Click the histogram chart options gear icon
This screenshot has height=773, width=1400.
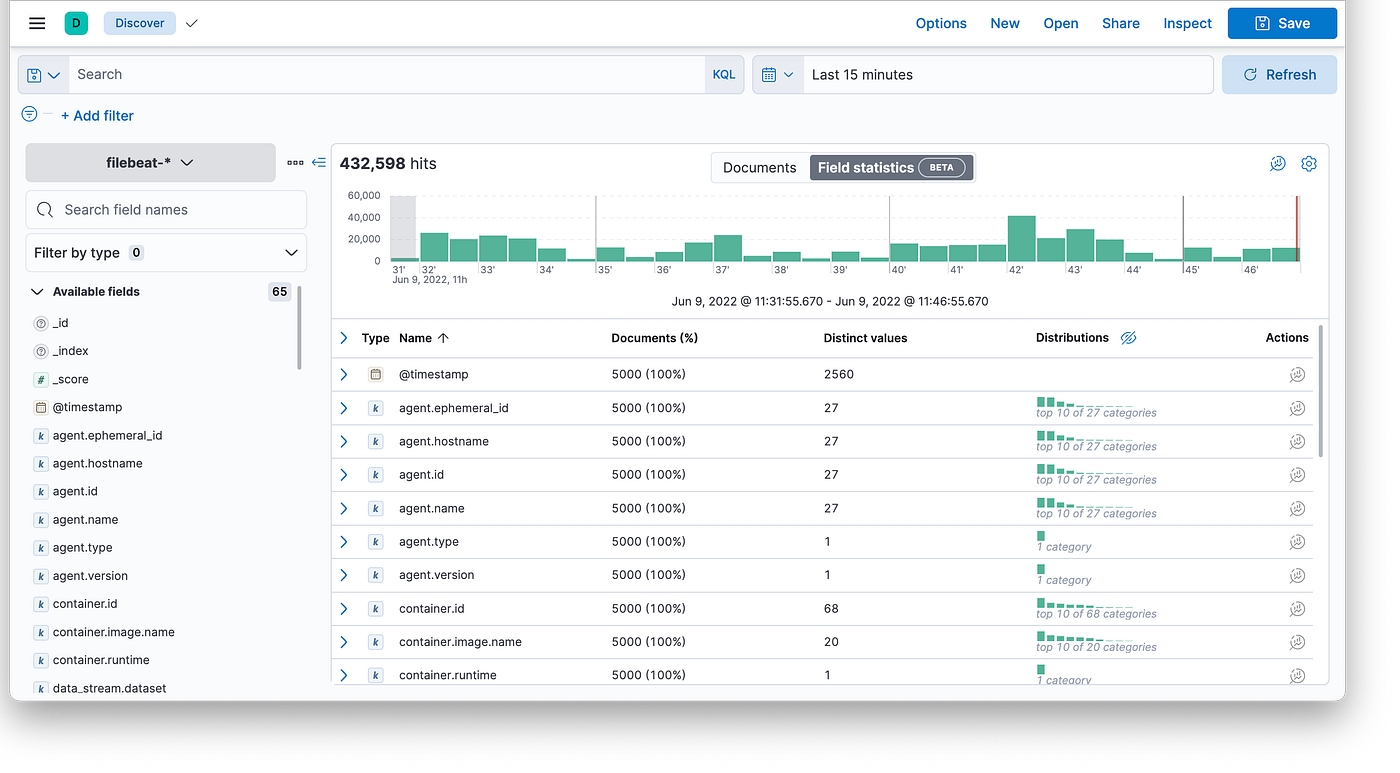(x=1308, y=164)
